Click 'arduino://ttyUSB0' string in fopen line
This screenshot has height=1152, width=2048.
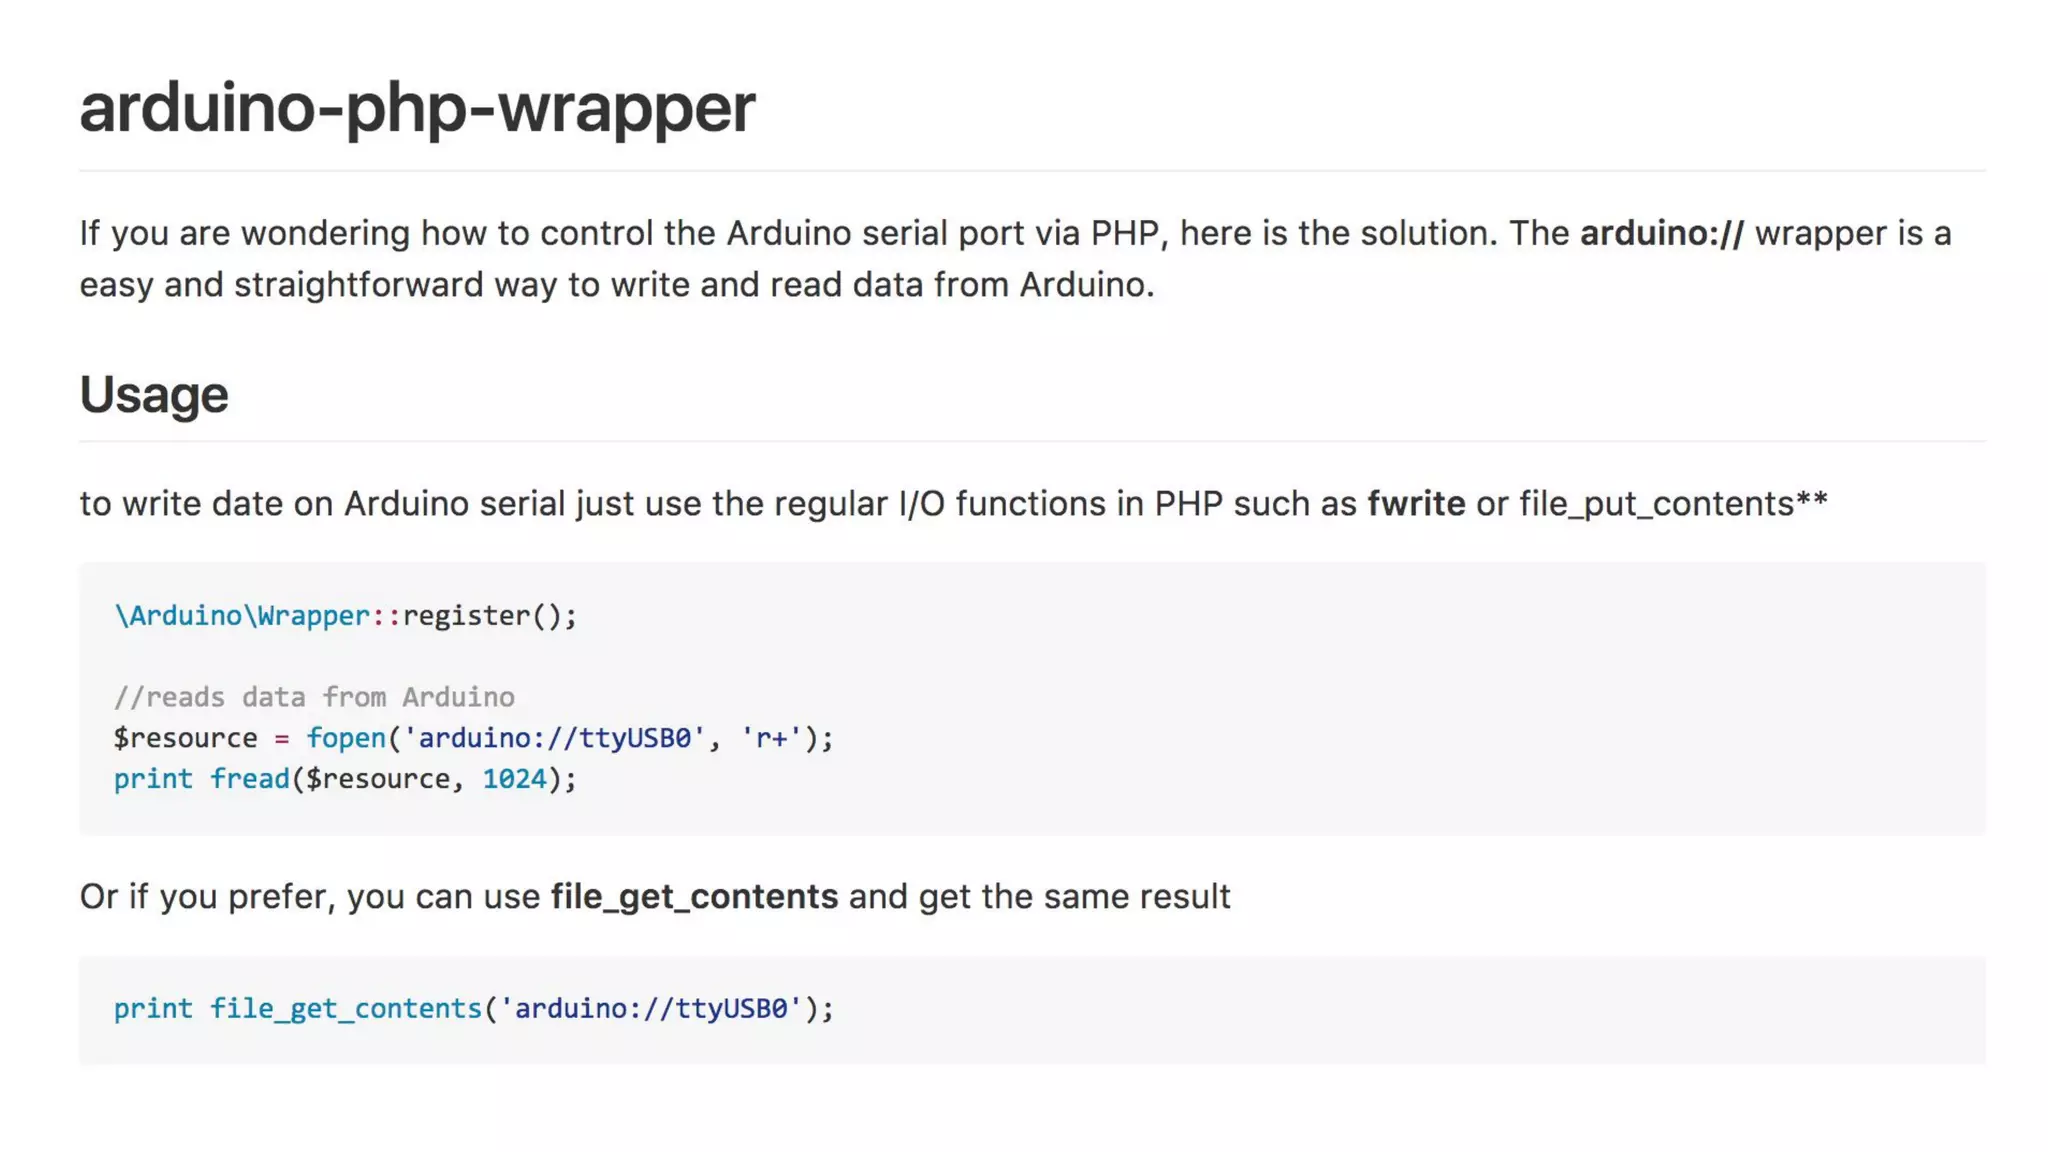point(553,738)
